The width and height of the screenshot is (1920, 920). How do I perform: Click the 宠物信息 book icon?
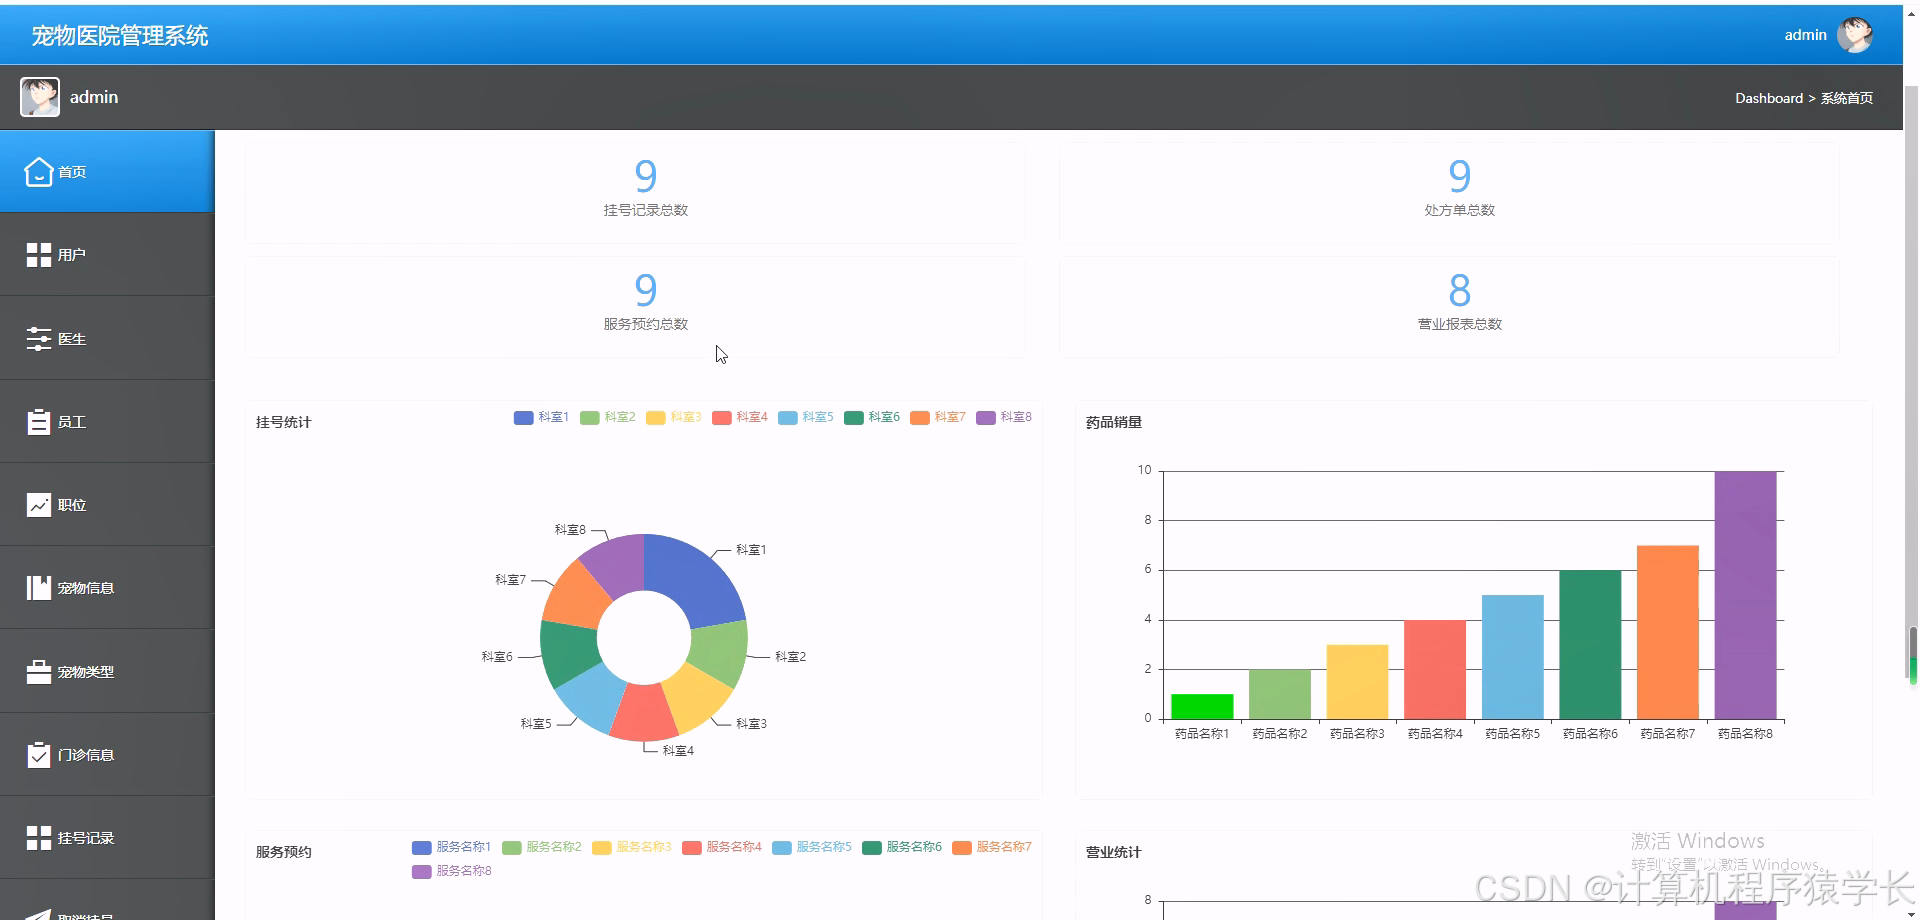38,588
